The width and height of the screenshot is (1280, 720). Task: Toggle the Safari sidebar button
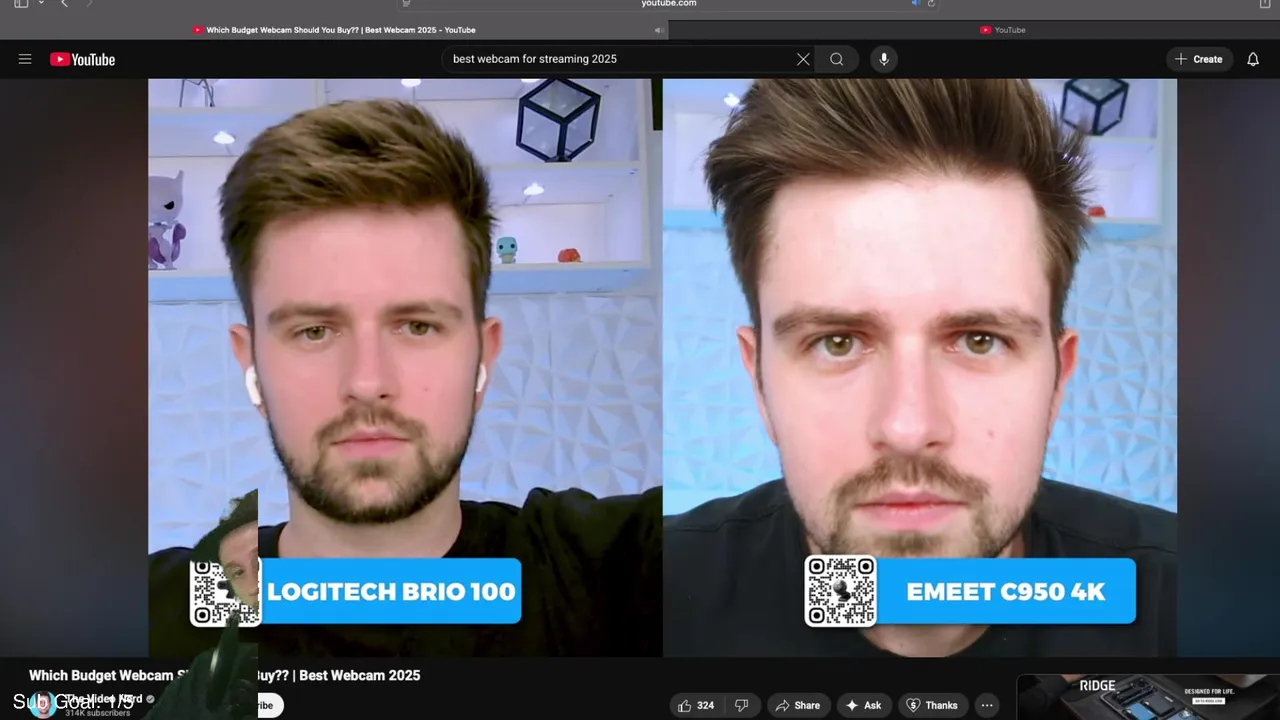pyautogui.click(x=20, y=4)
